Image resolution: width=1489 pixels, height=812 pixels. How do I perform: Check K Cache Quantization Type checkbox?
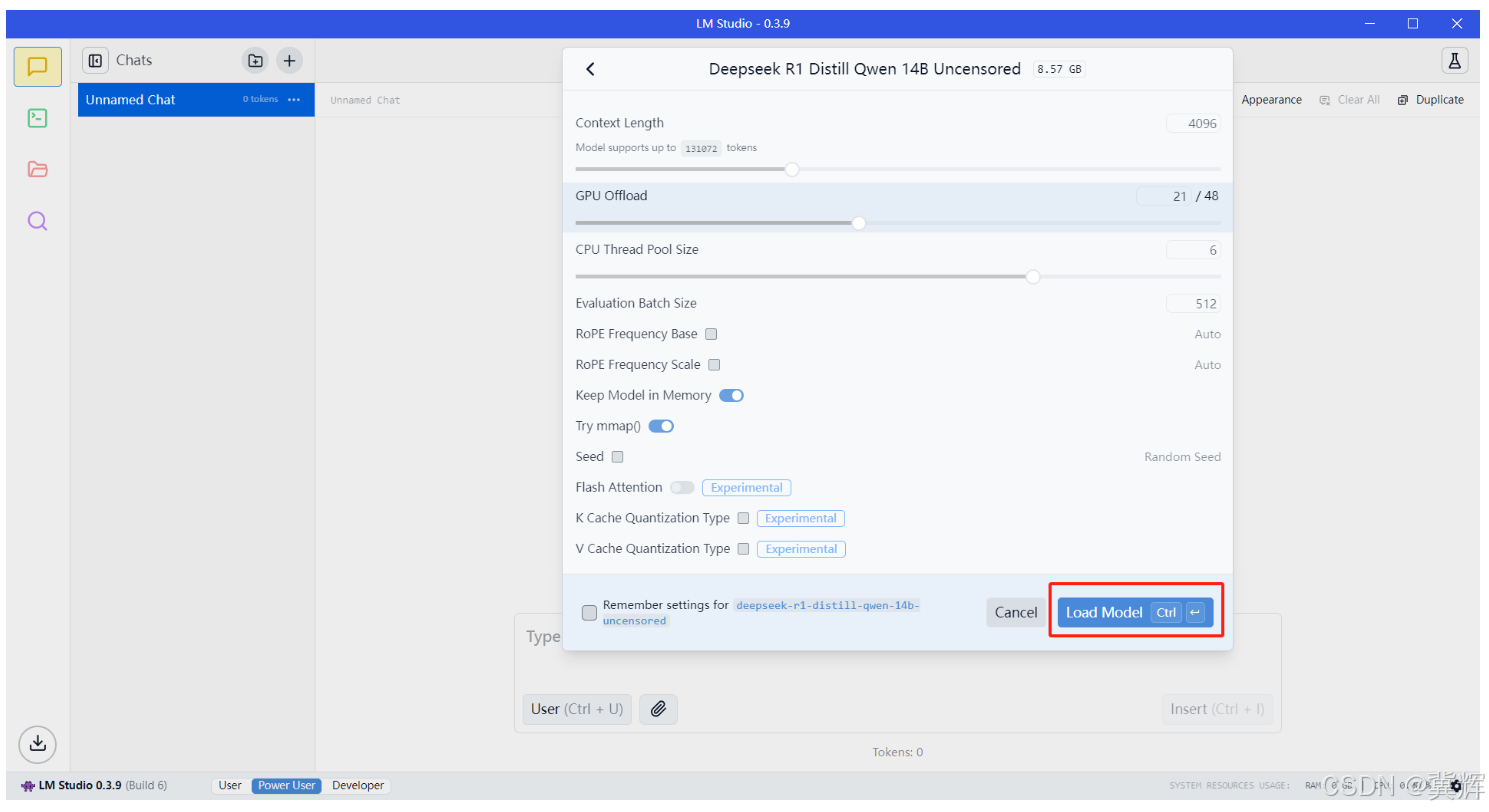743,519
